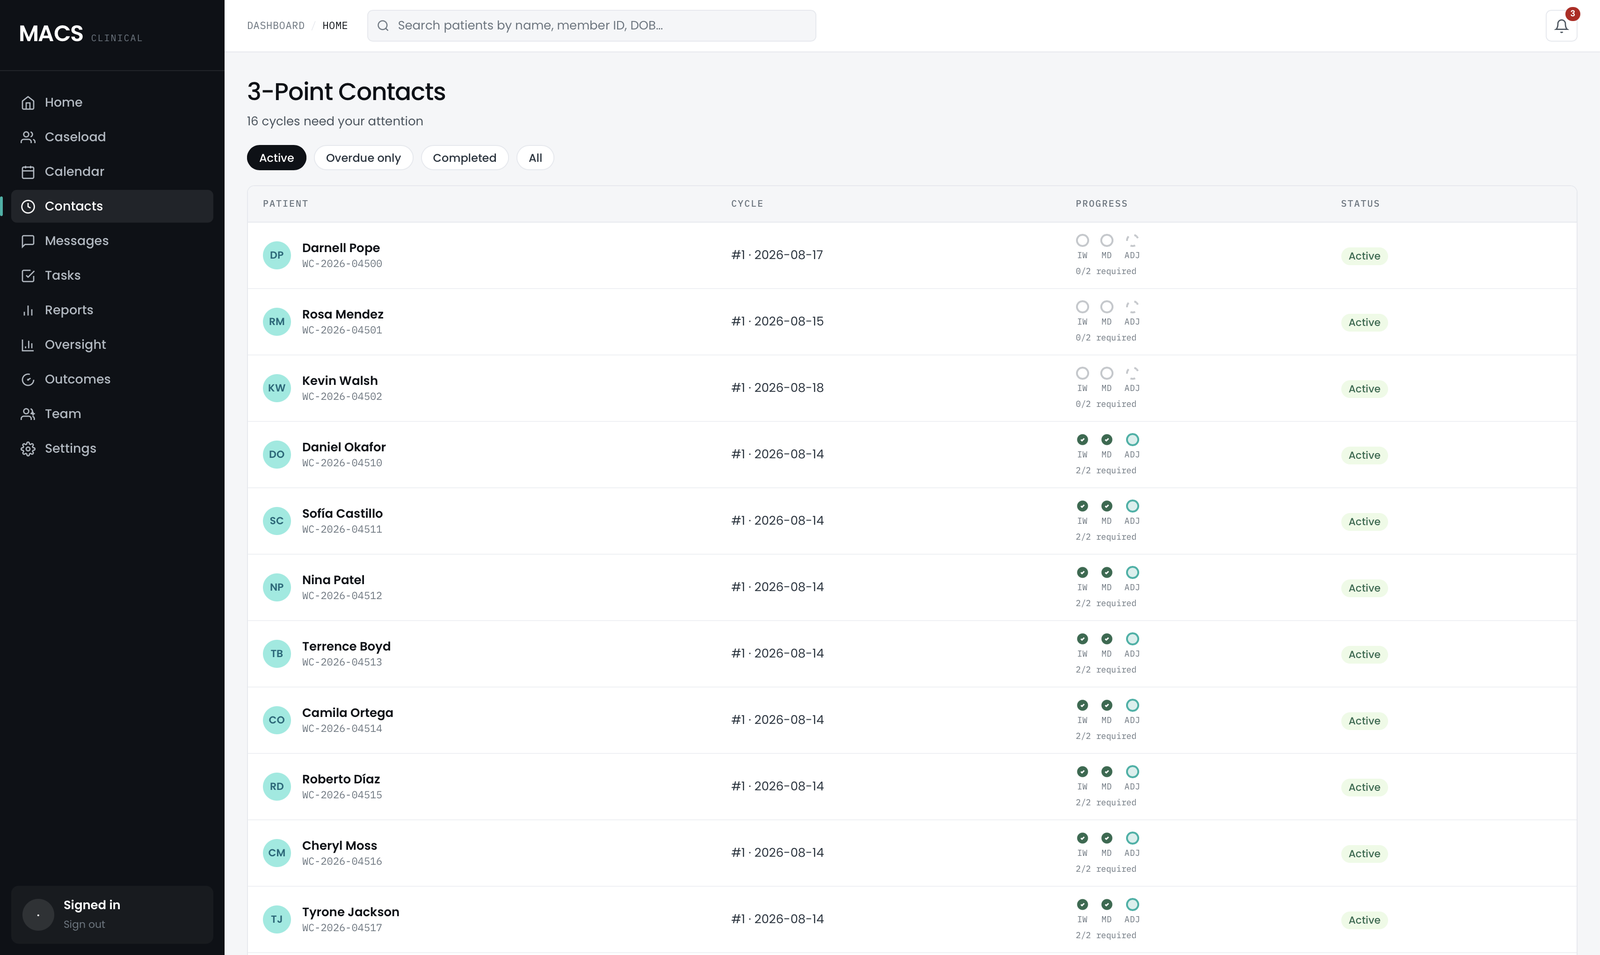Click Terrence Boyd's TB avatar
Image resolution: width=1600 pixels, height=955 pixels.
[277, 654]
